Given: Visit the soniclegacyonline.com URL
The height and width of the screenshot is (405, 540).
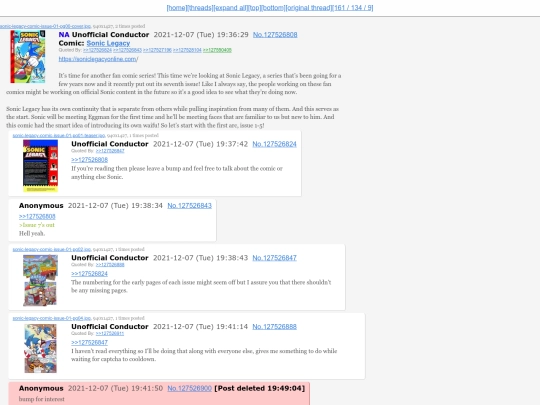Looking at the screenshot, I should (x=98, y=59).
